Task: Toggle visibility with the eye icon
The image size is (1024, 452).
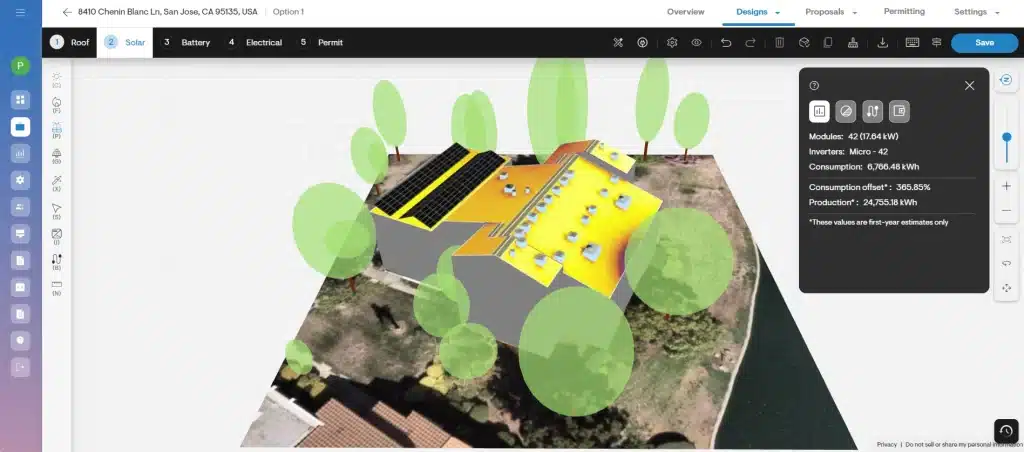Action: [696, 43]
